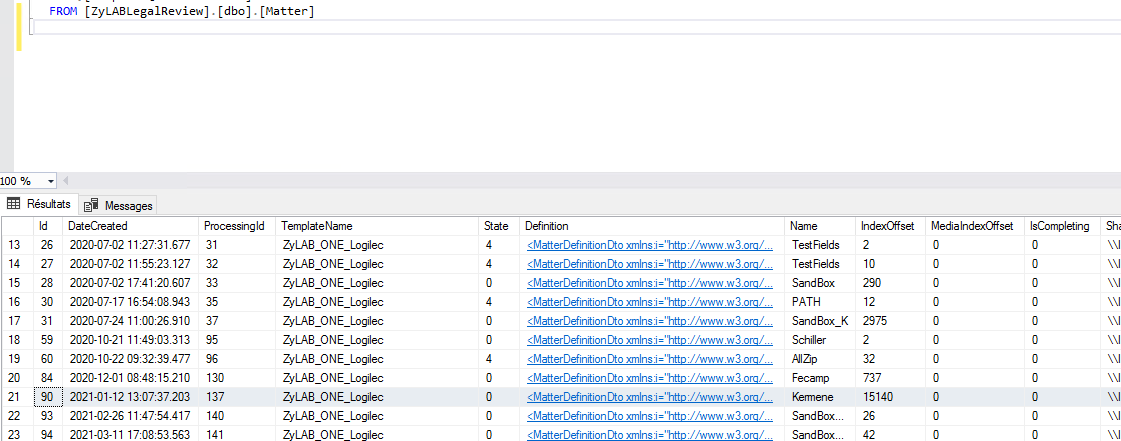Open Definition XML link for SandBox_K row
This screenshot has width=1121, height=441.
click(x=650, y=321)
